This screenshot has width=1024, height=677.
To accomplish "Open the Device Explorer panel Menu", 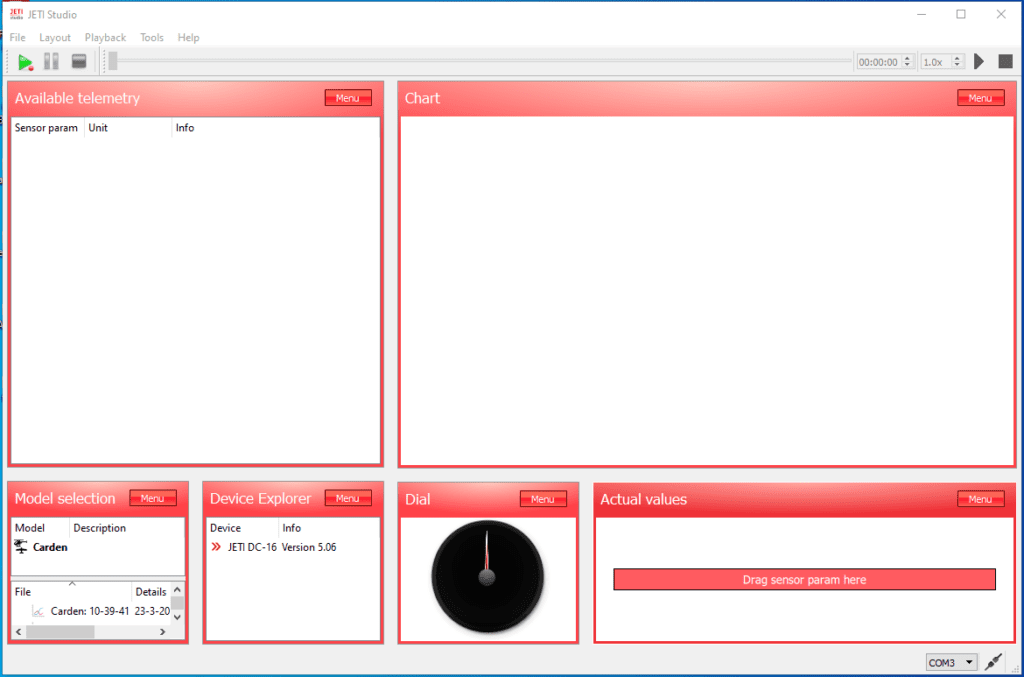I will [348, 498].
